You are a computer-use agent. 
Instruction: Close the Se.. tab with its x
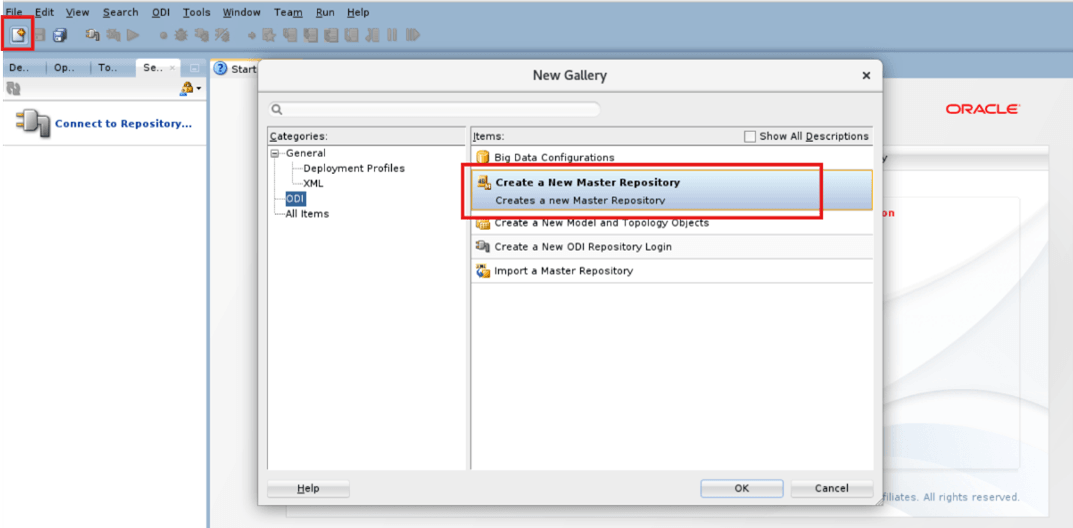pyautogui.click(x=172, y=68)
